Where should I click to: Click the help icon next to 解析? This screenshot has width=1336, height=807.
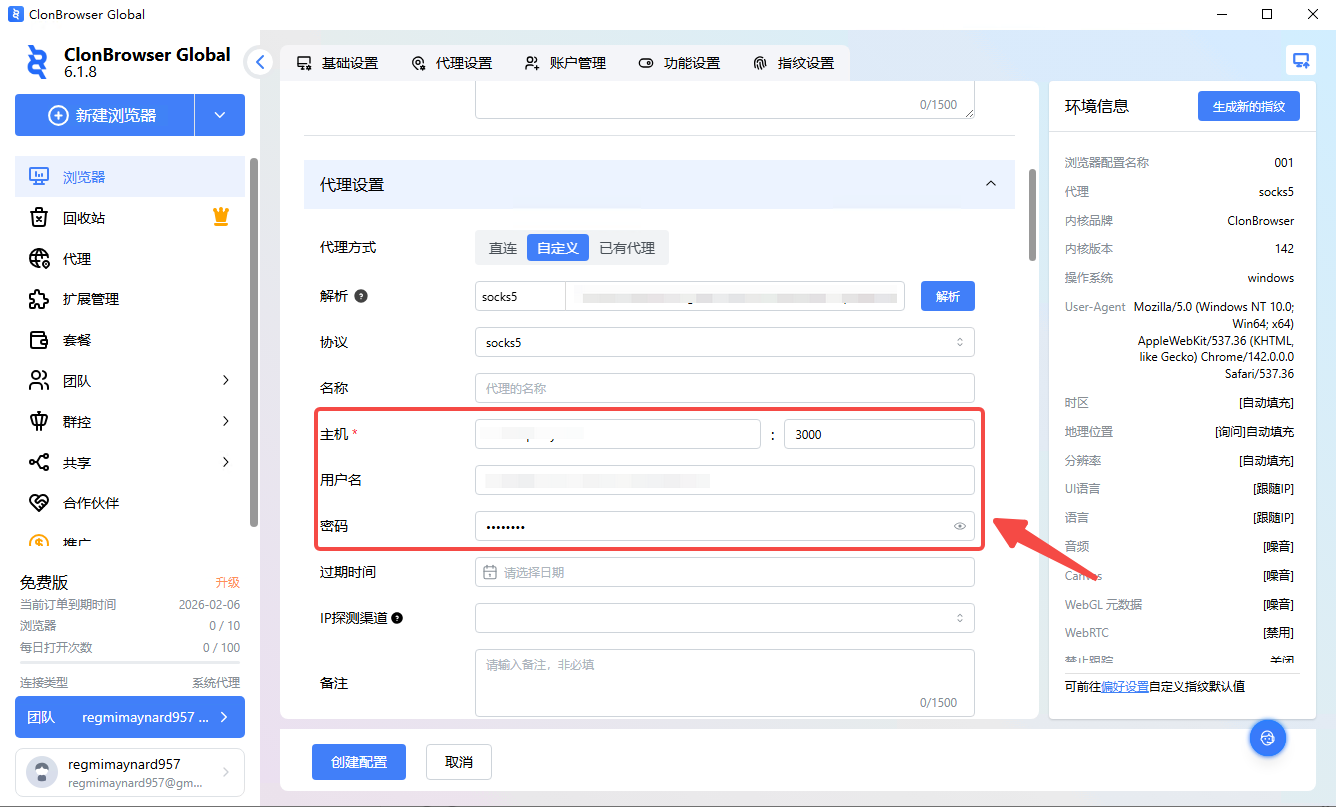361,296
